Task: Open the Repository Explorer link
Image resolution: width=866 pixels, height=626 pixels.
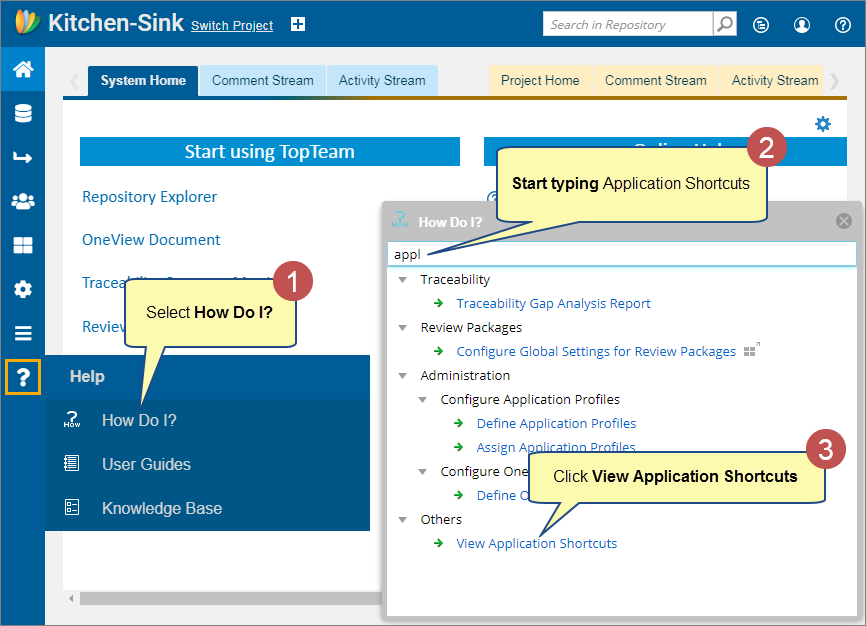Action: (149, 197)
